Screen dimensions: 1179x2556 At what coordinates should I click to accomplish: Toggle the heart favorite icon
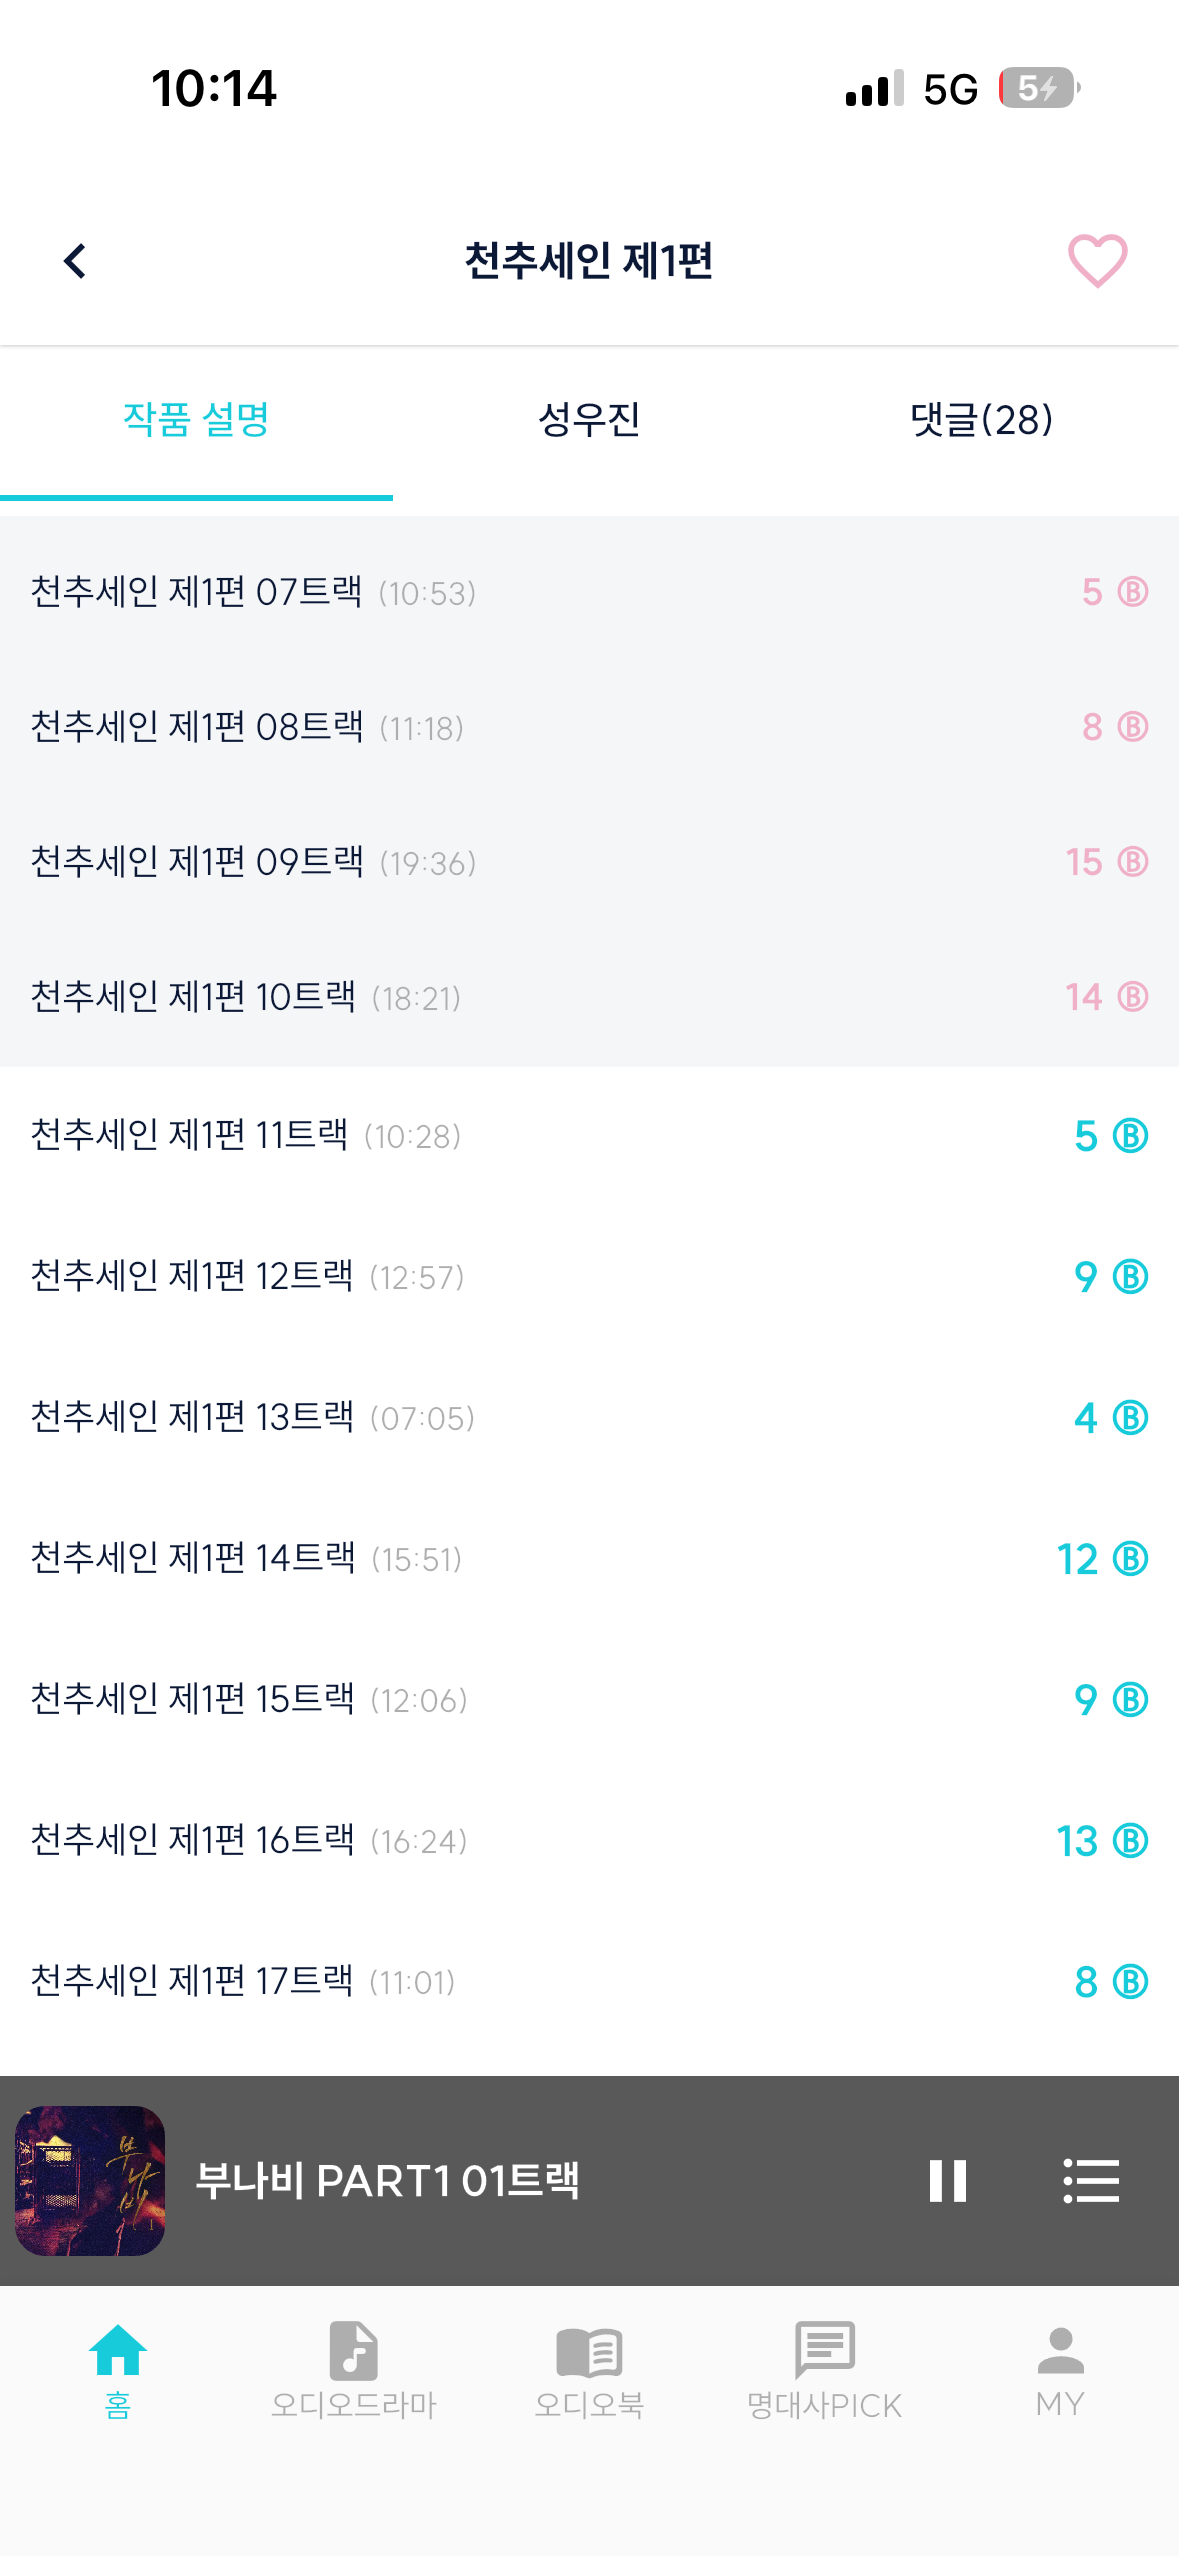click(1097, 261)
